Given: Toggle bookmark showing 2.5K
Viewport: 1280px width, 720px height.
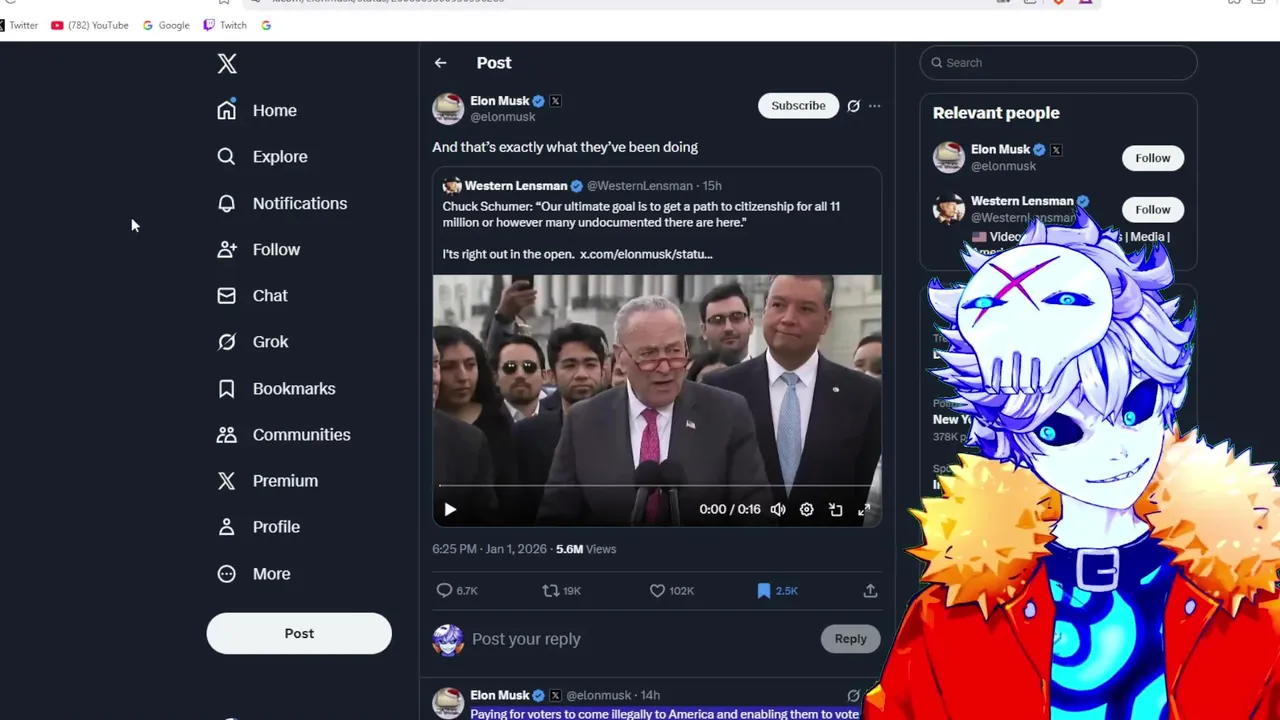Looking at the screenshot, I should [x=777, y=591].
